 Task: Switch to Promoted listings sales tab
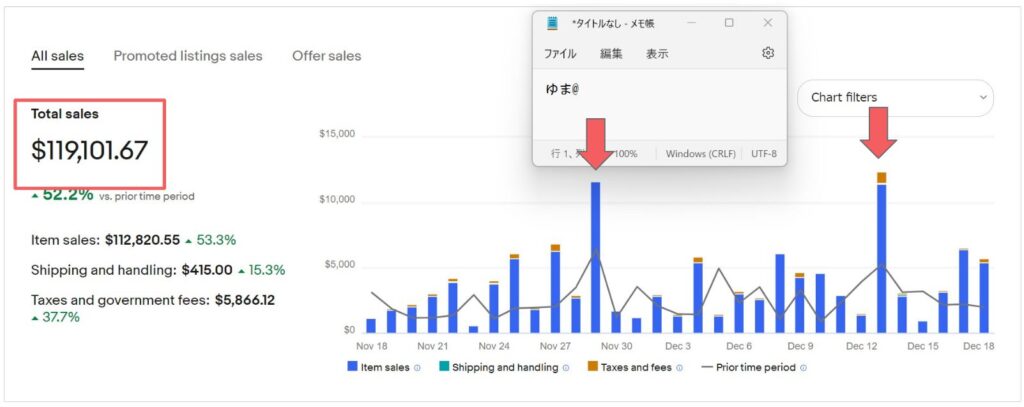click(x=188, y=56)
